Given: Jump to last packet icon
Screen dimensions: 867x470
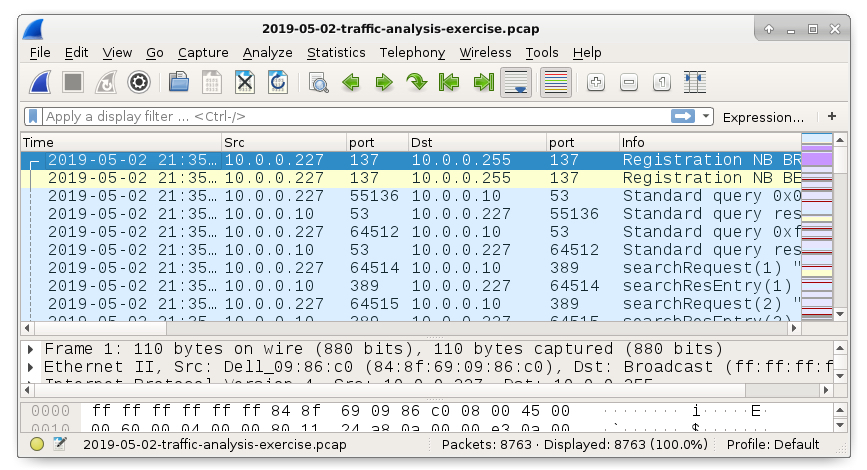Looking at the screenshot, I should click(483, 83).
